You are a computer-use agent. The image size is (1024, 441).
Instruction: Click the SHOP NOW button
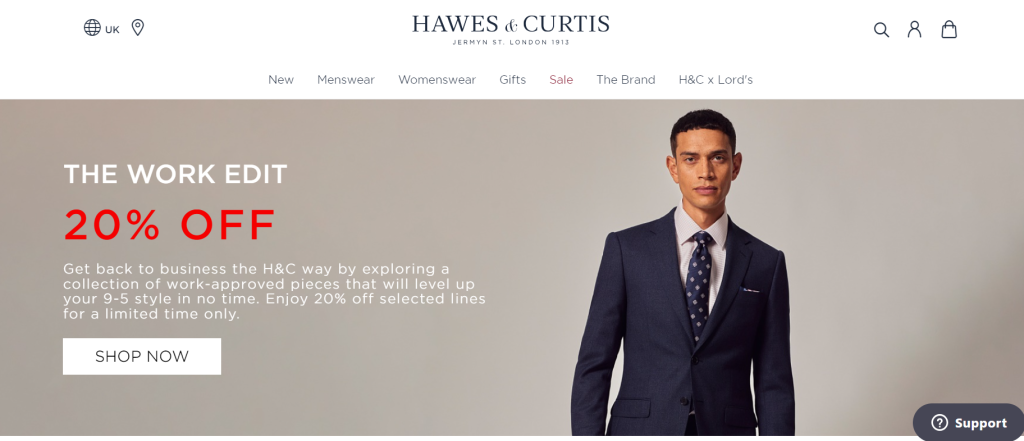click(x=142, y=356)
